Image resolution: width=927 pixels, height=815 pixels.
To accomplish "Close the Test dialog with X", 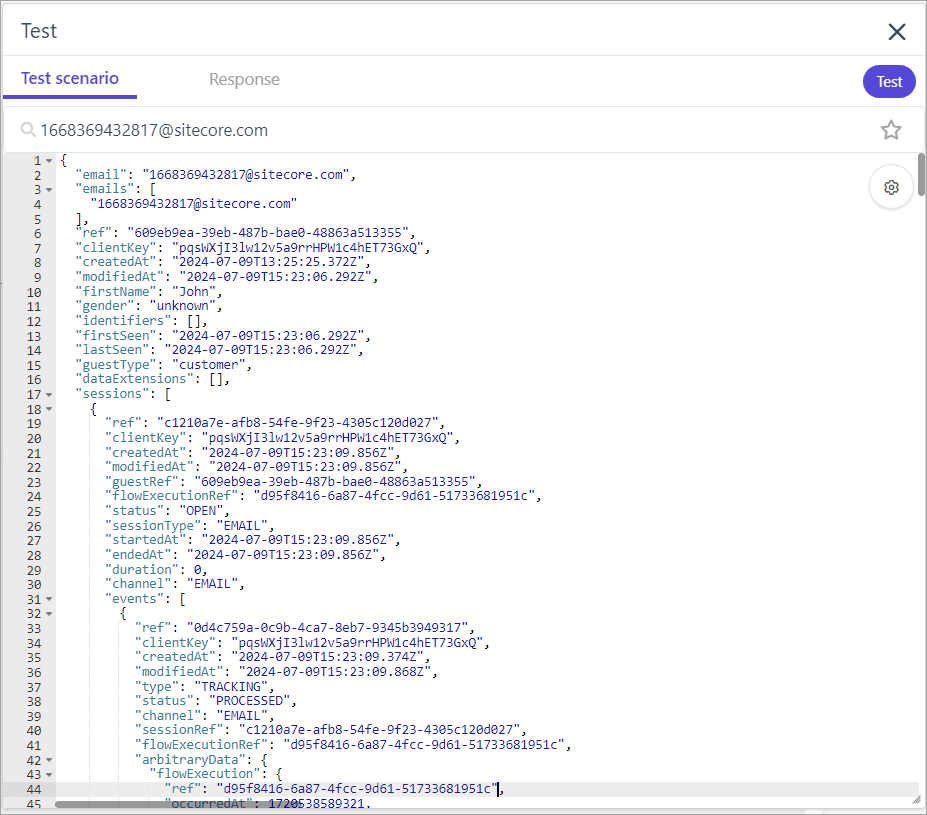I will coord(896,32).
